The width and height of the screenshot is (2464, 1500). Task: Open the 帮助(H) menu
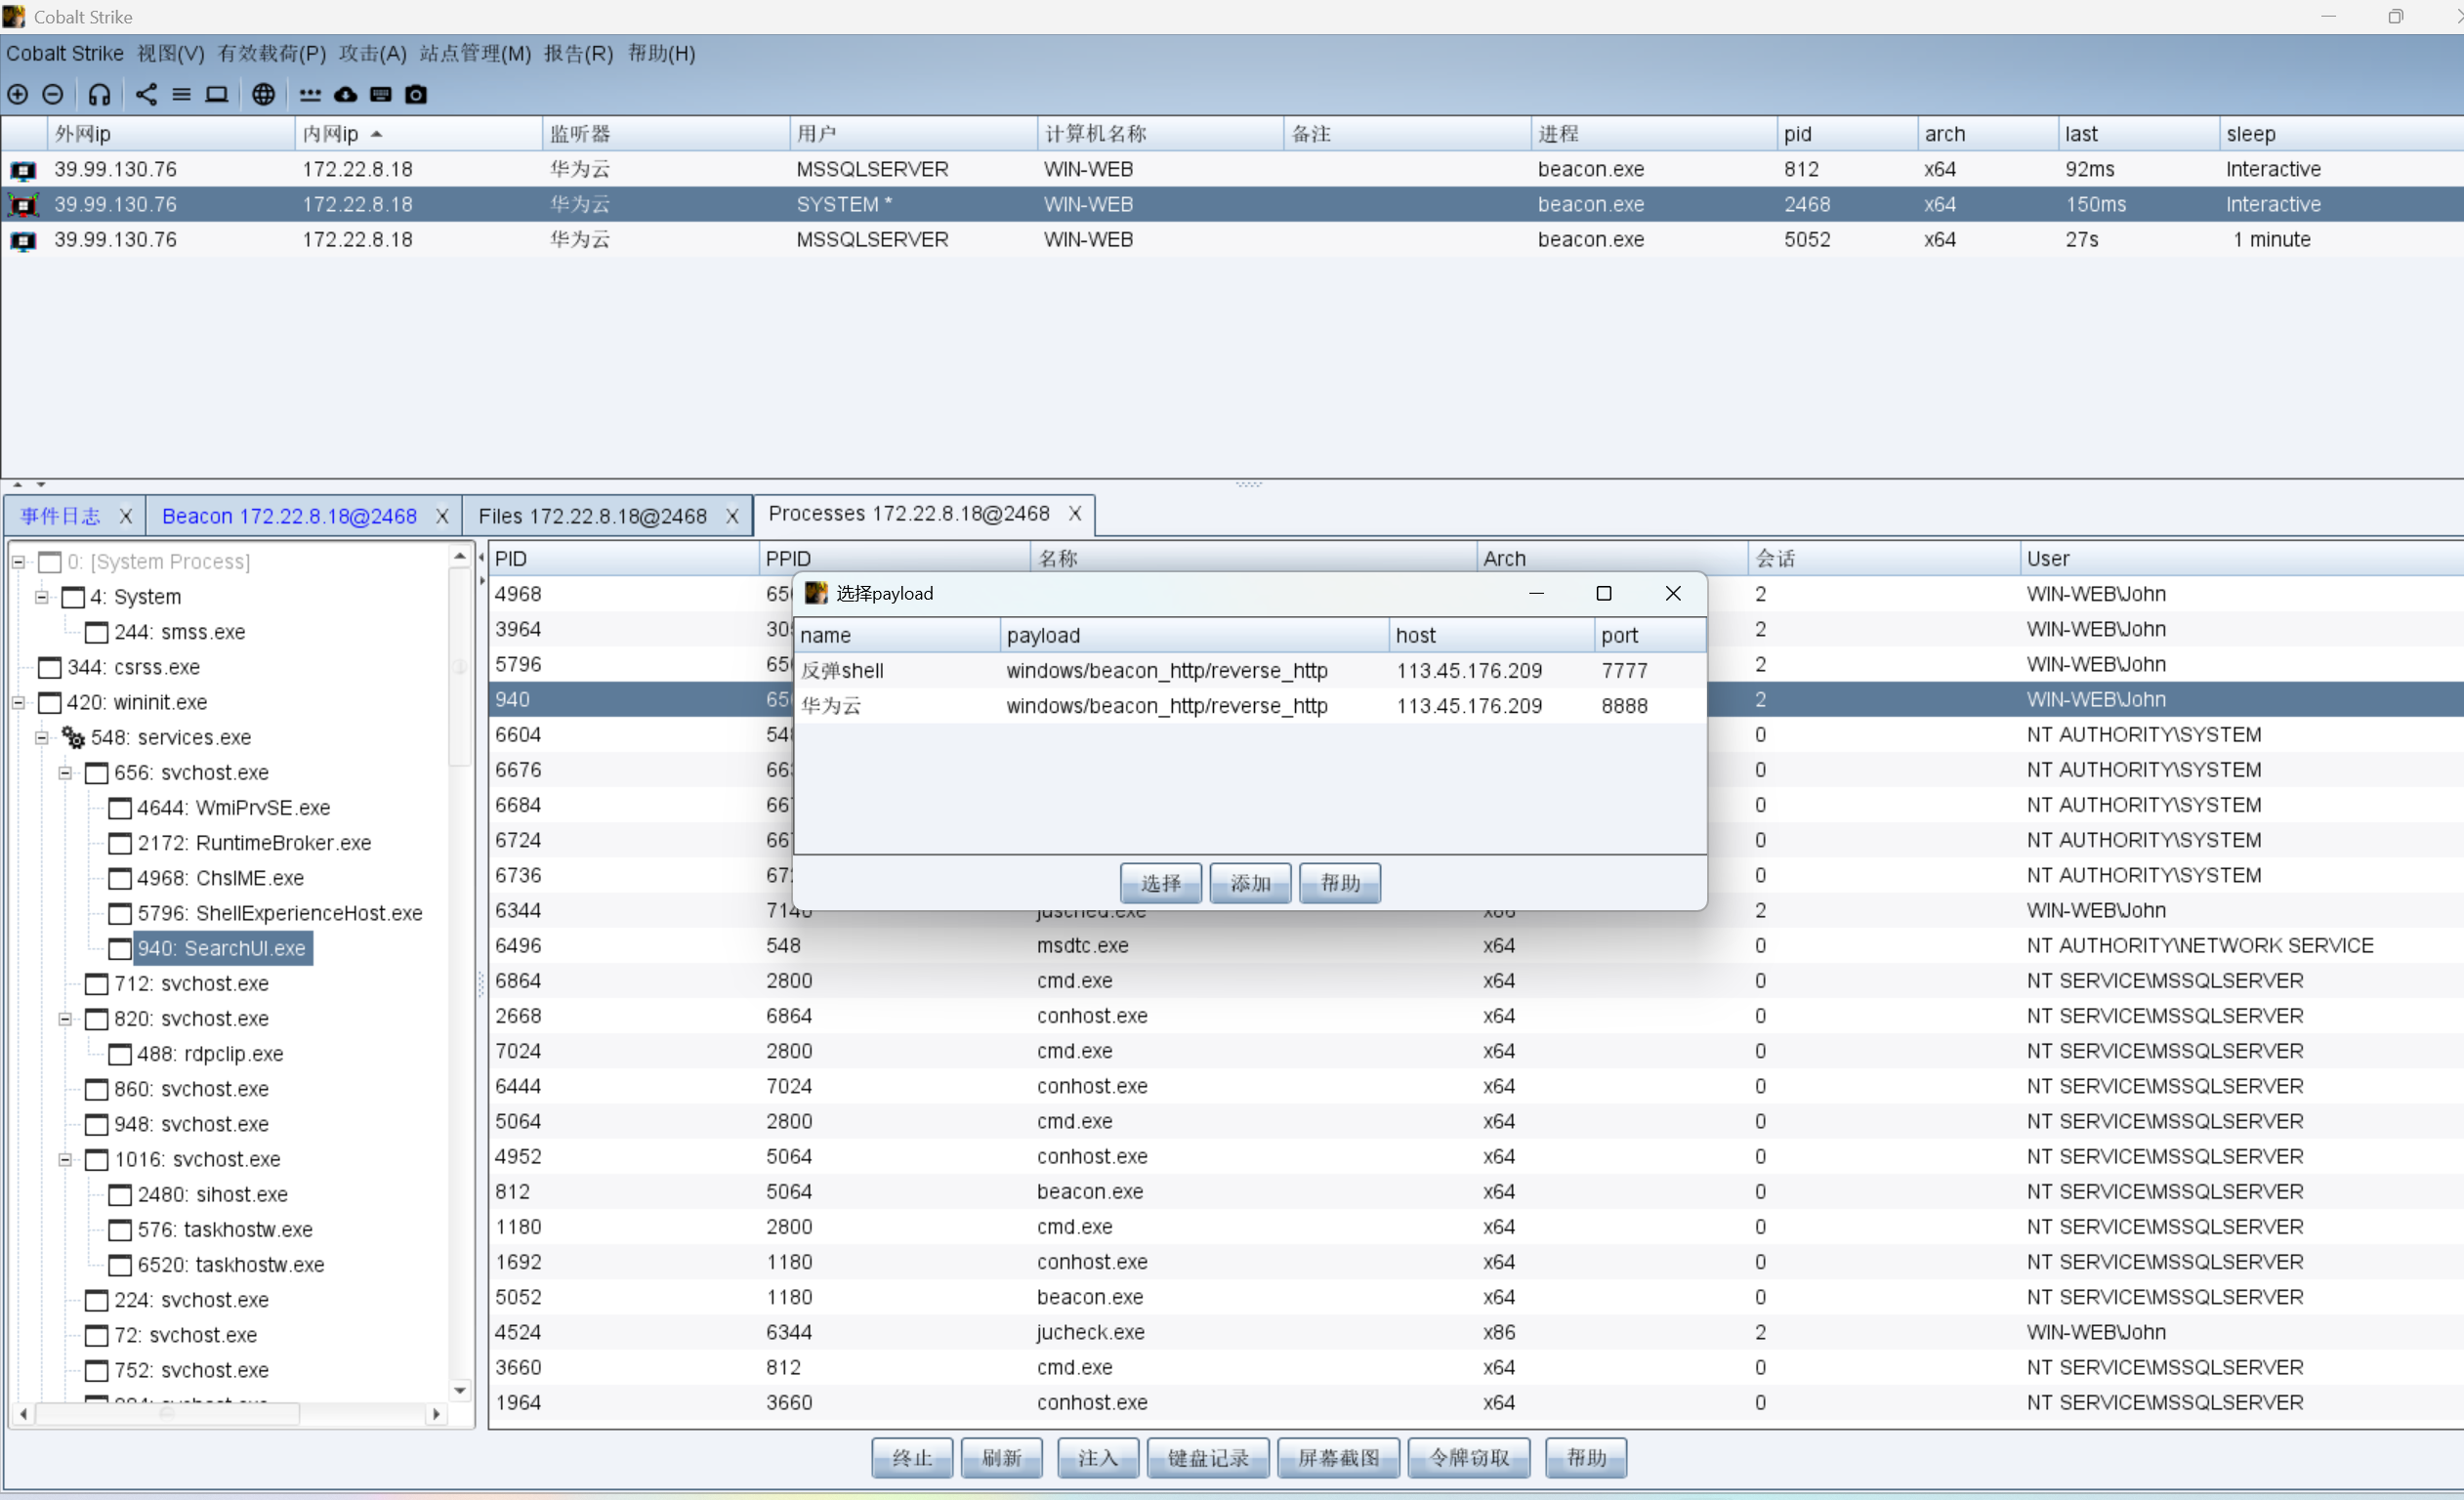pos(662,53)
